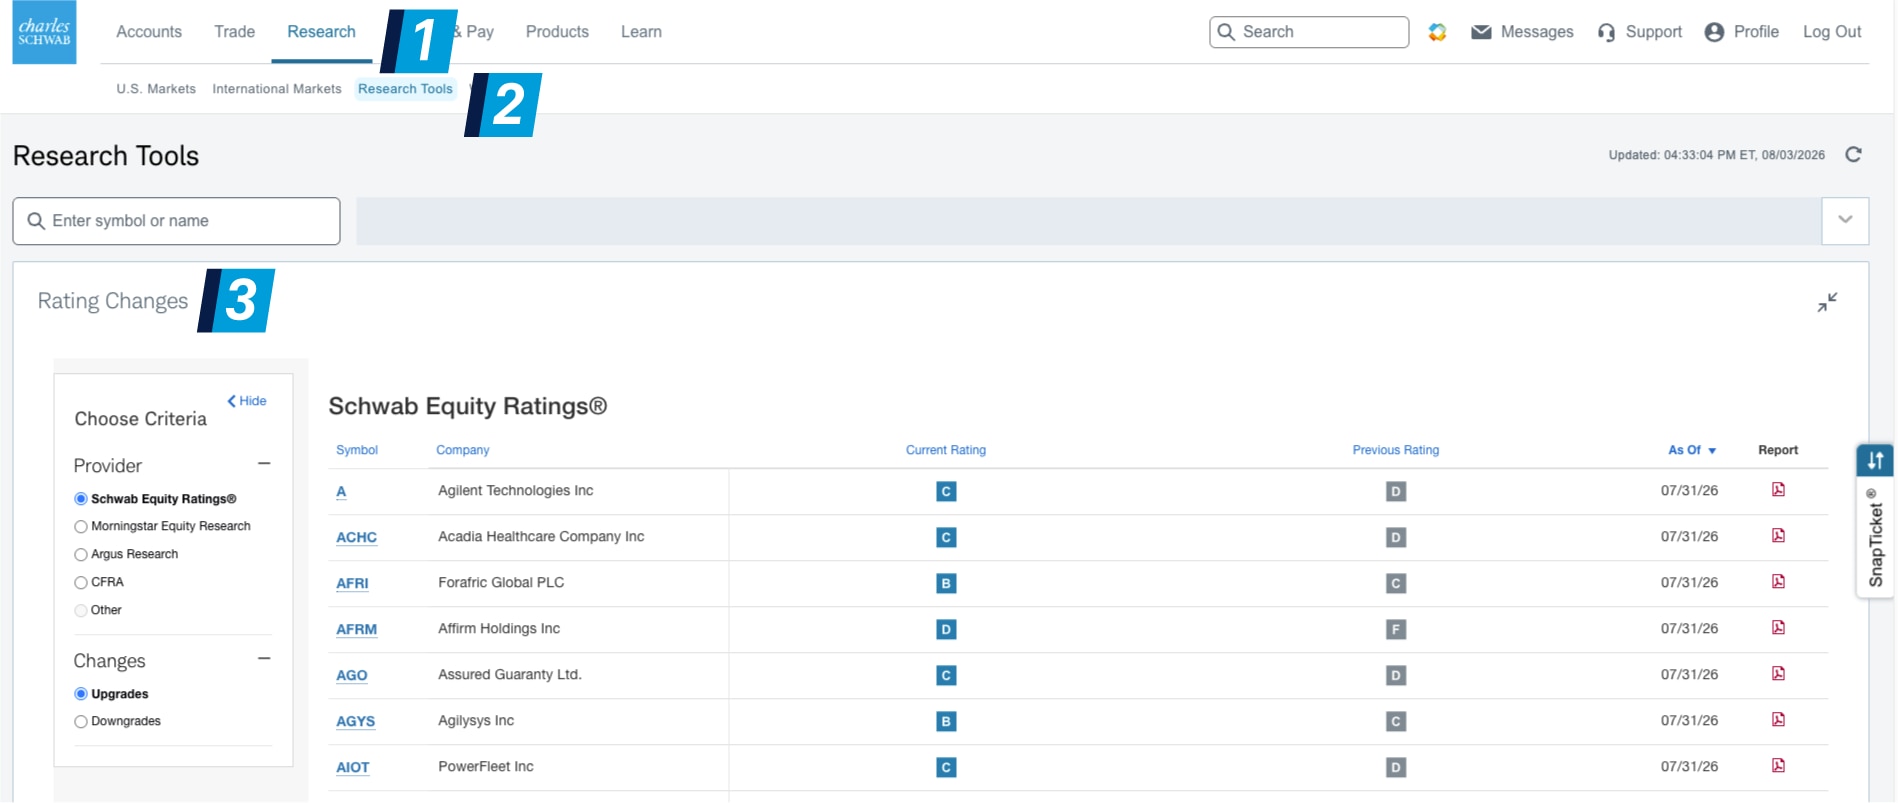The width and height of the screenshot is (1898, 803).
Task: Click previous rating C badge for Agilysys Inc
Action: tap(1396, 721)
